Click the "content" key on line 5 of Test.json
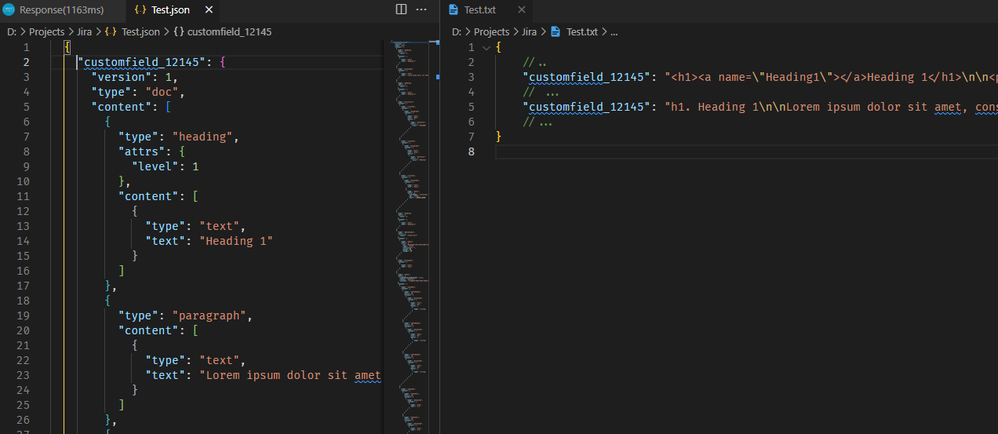This screenshot has width=998, height=434. click(x=124, y=107)
